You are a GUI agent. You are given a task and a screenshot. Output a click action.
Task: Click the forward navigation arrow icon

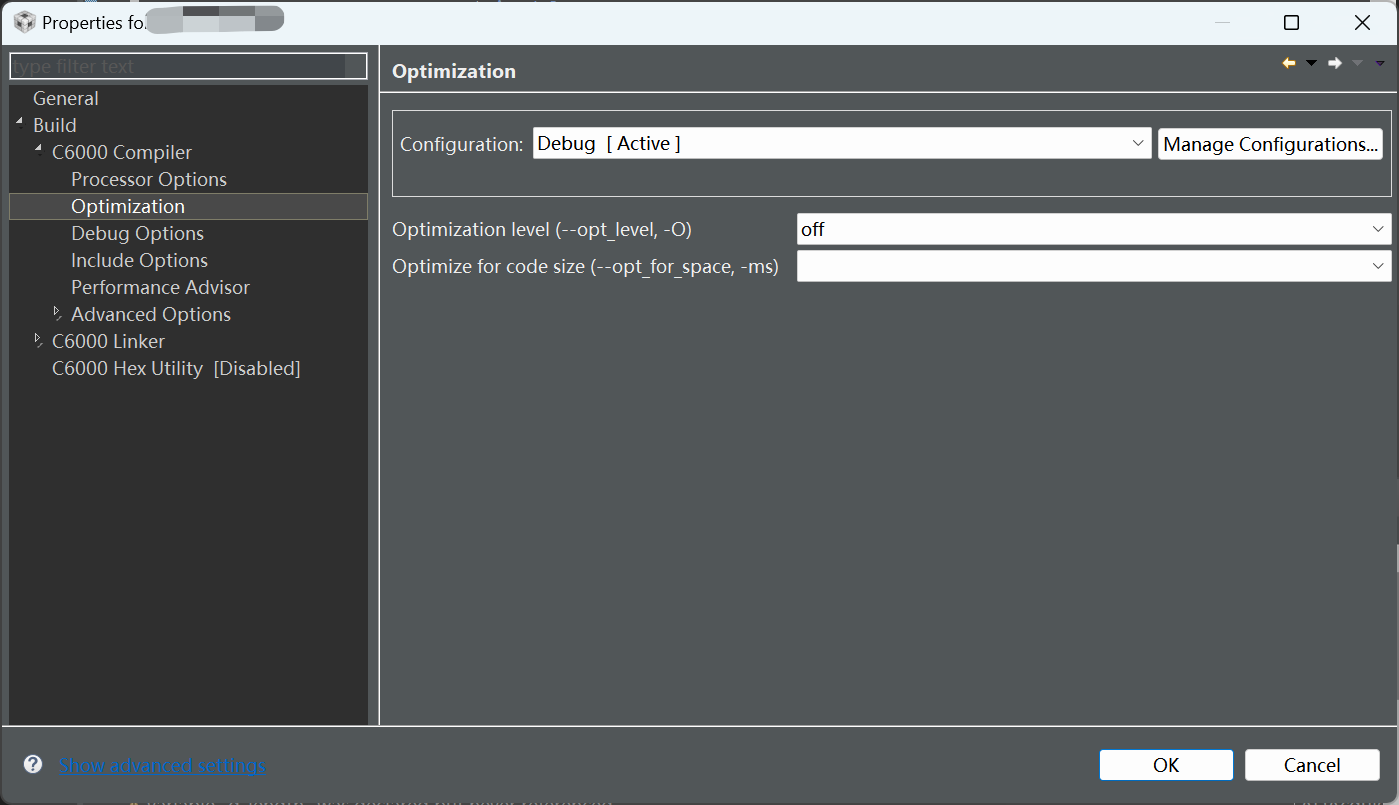click(x=1335, y=63)
